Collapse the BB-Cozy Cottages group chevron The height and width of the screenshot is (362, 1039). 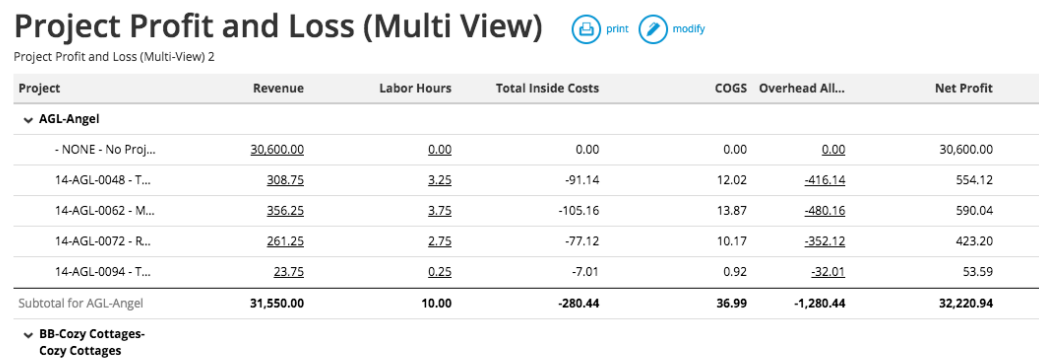point(28,335)
